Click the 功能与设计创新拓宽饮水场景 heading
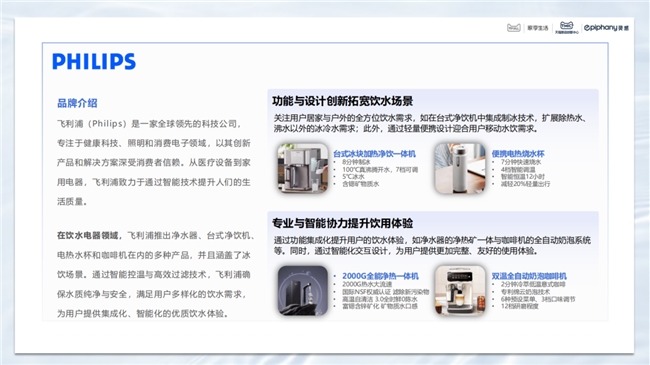The image size is (650, 365). 342,101
